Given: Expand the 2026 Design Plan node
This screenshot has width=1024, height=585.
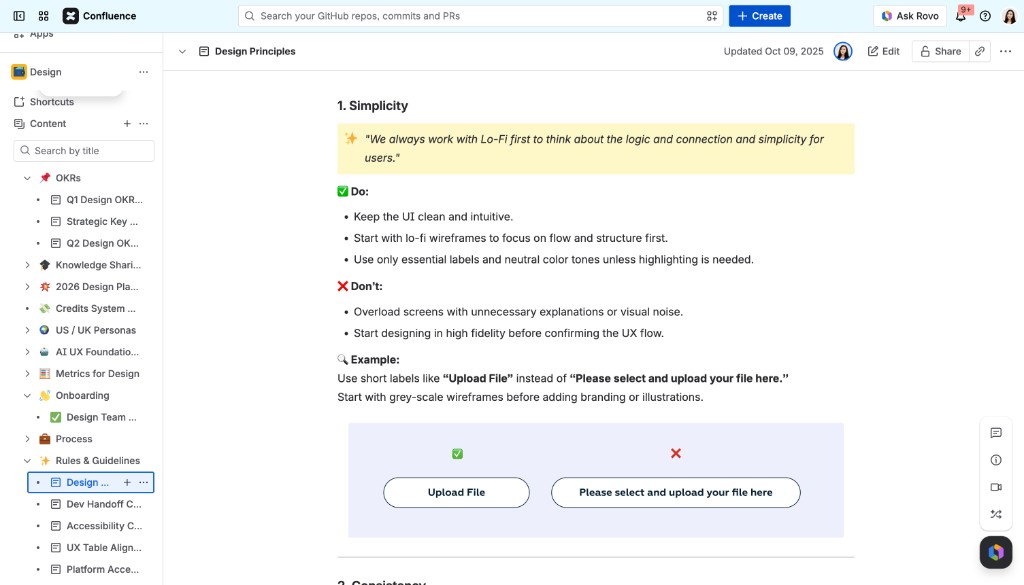Looking at the screenshot, I should pyautogui.click(x=27, y=287).
